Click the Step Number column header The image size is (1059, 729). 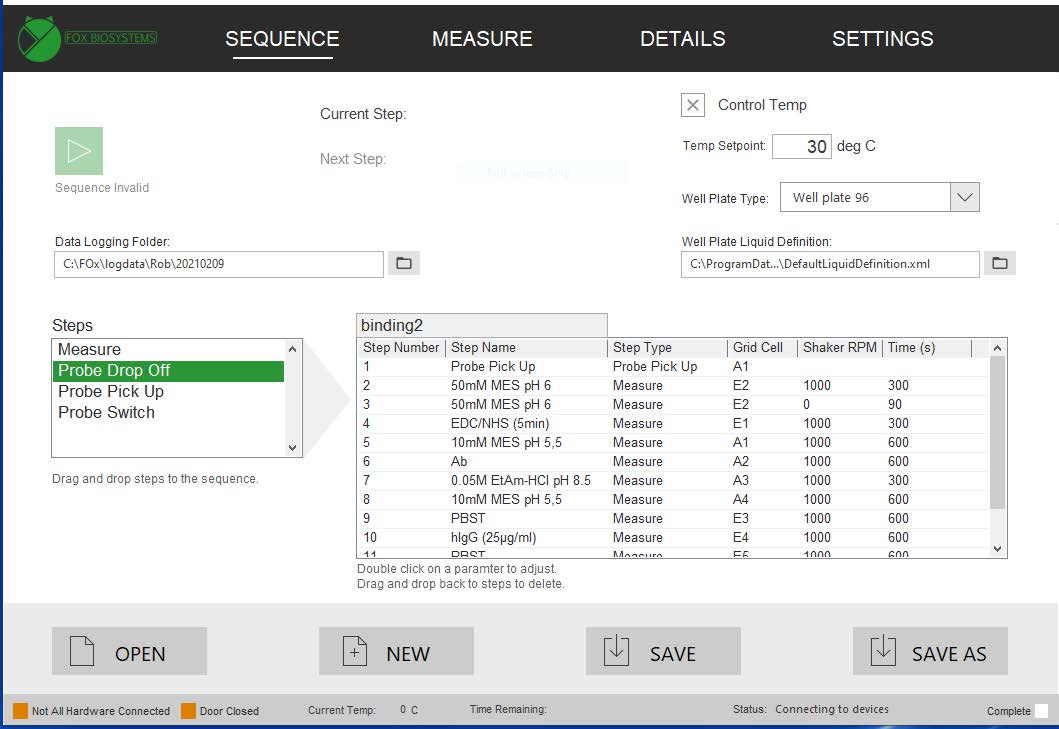[x=401, y=348]
